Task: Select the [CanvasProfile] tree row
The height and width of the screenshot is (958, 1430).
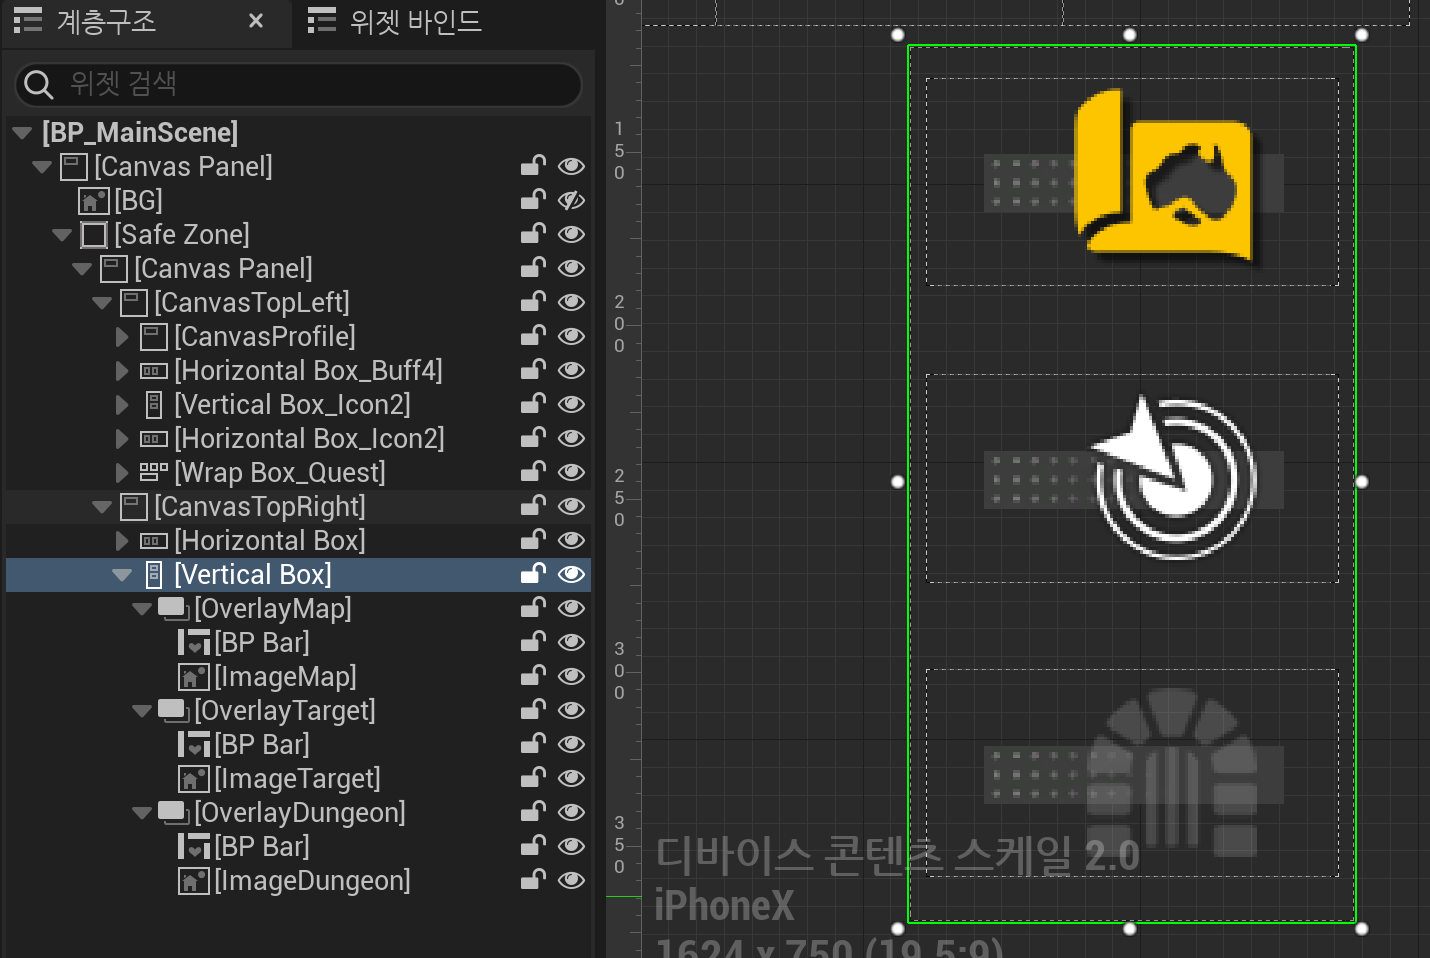Action: pos(298,337)
